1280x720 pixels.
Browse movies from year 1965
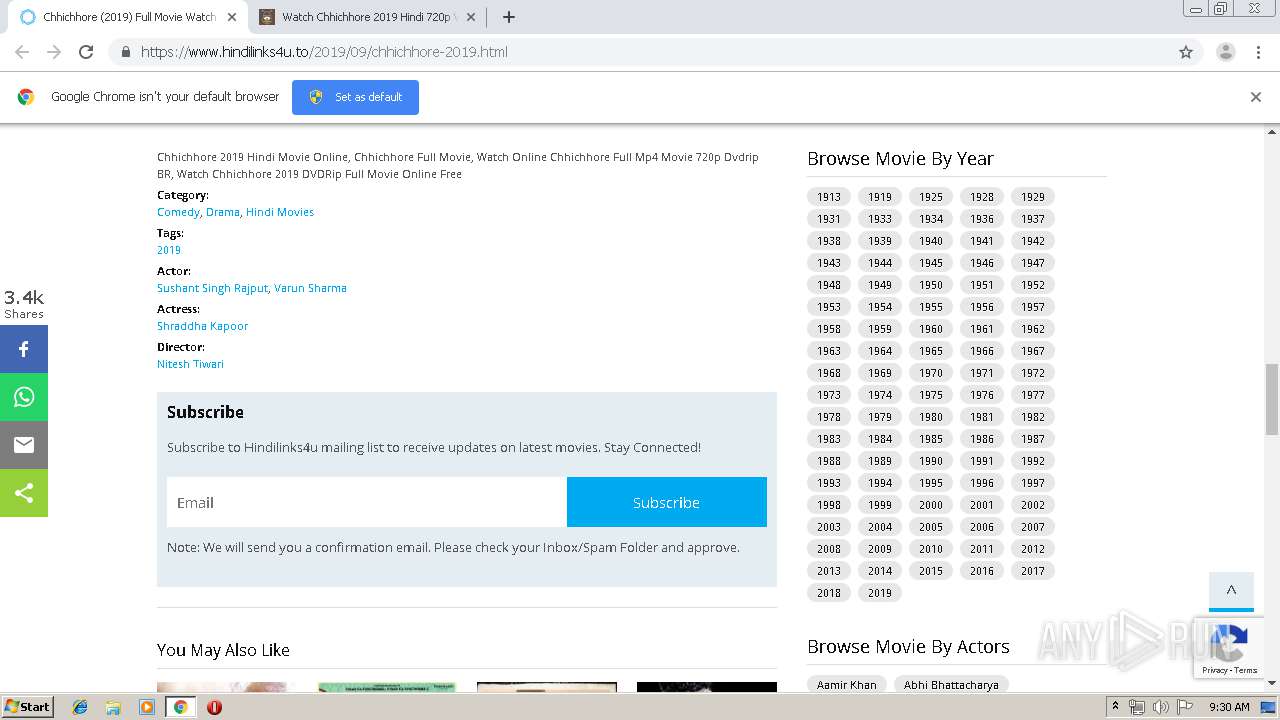point(931,351)
